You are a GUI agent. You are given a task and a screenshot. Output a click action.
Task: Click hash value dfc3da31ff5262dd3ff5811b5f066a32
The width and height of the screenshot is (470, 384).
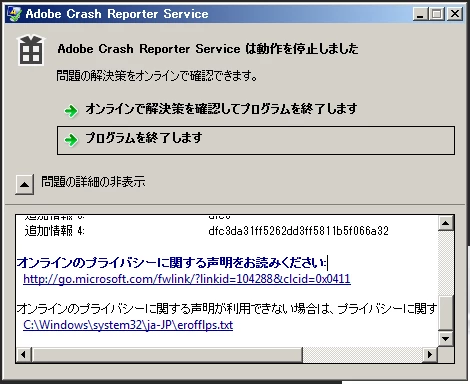(x=298, y=231)
